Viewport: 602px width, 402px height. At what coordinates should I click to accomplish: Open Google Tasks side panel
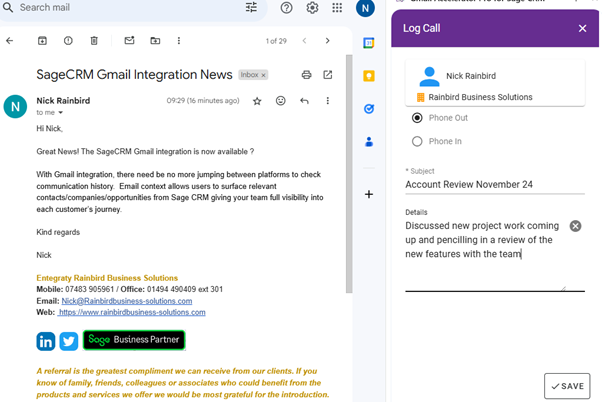point(369,109)
